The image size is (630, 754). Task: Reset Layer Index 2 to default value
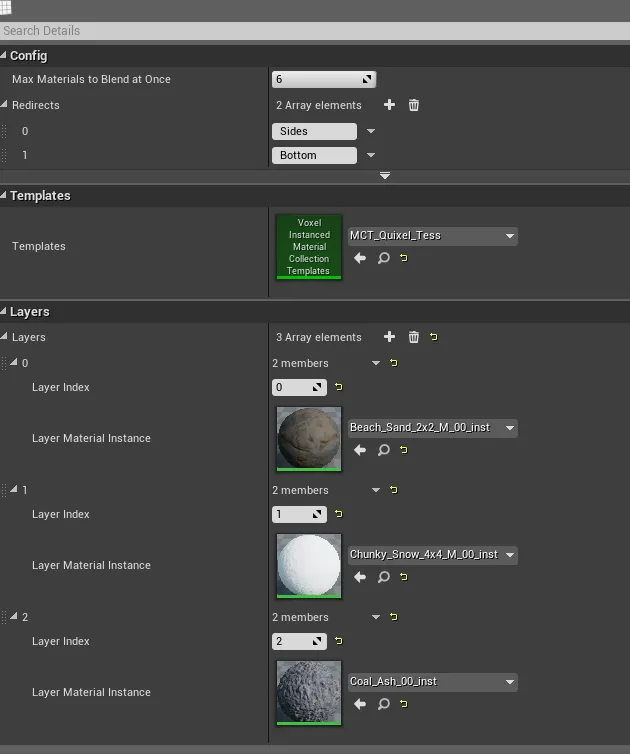tap(339, 641)
